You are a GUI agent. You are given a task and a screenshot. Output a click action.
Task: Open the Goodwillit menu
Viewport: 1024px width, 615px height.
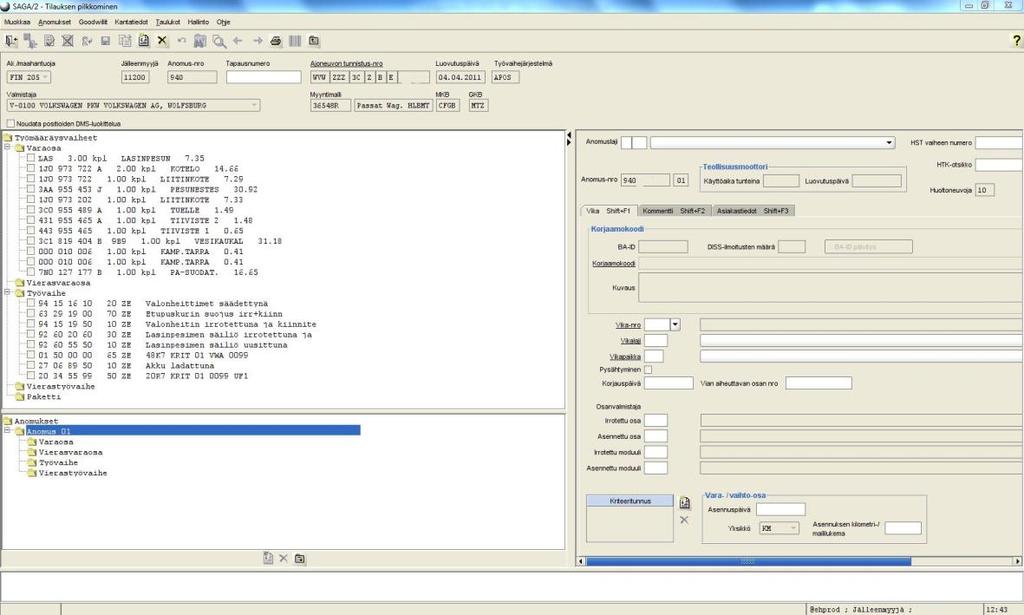(93, 22)
